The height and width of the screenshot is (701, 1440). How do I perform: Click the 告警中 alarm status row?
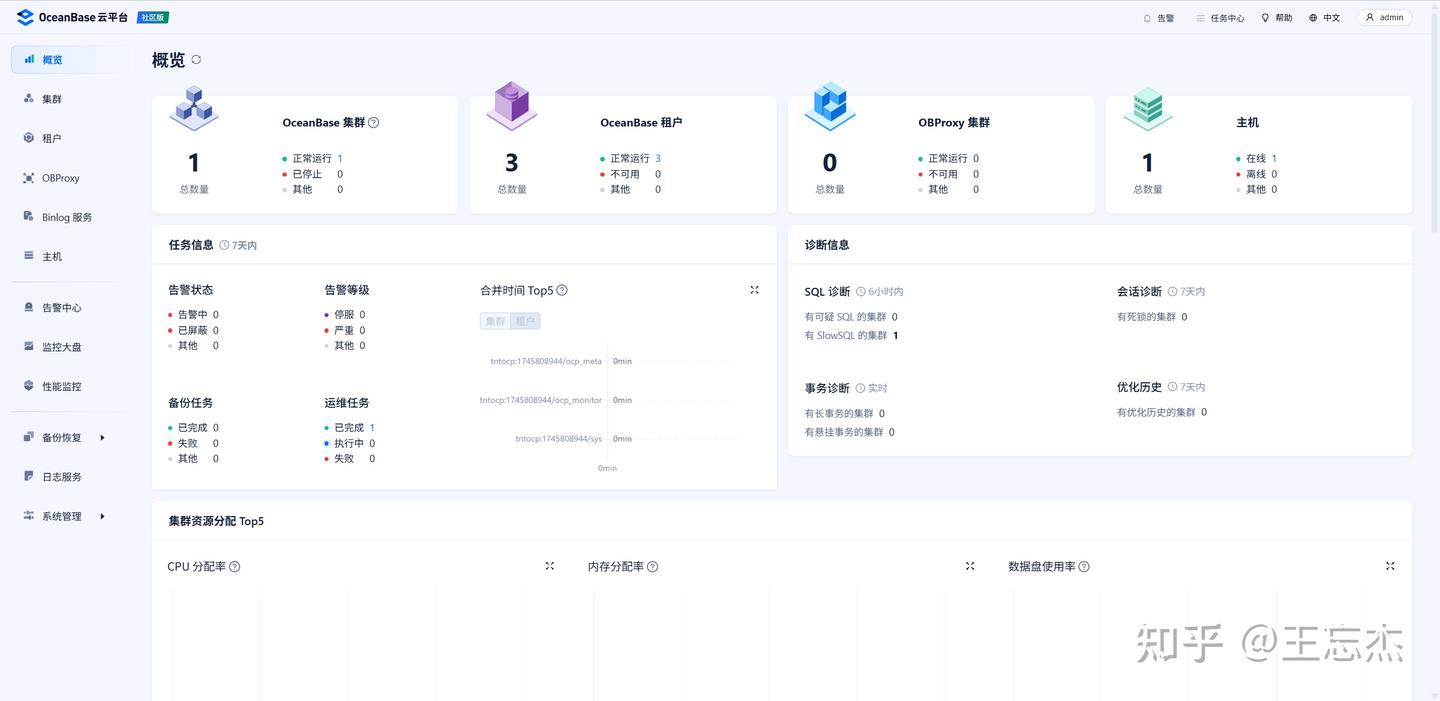pos(194,314)
